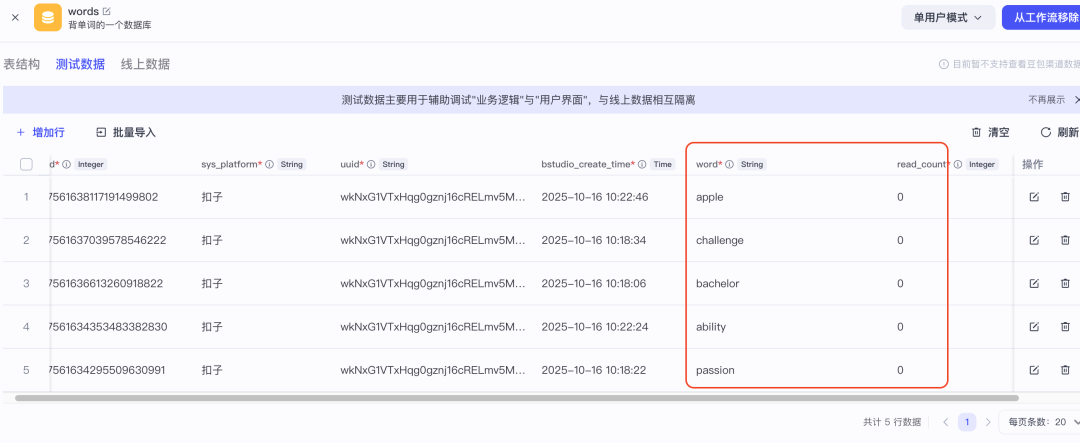Click the 操作 column header
The height and width of the screenshot is (443, 1080).
[x=1032, y=165]
